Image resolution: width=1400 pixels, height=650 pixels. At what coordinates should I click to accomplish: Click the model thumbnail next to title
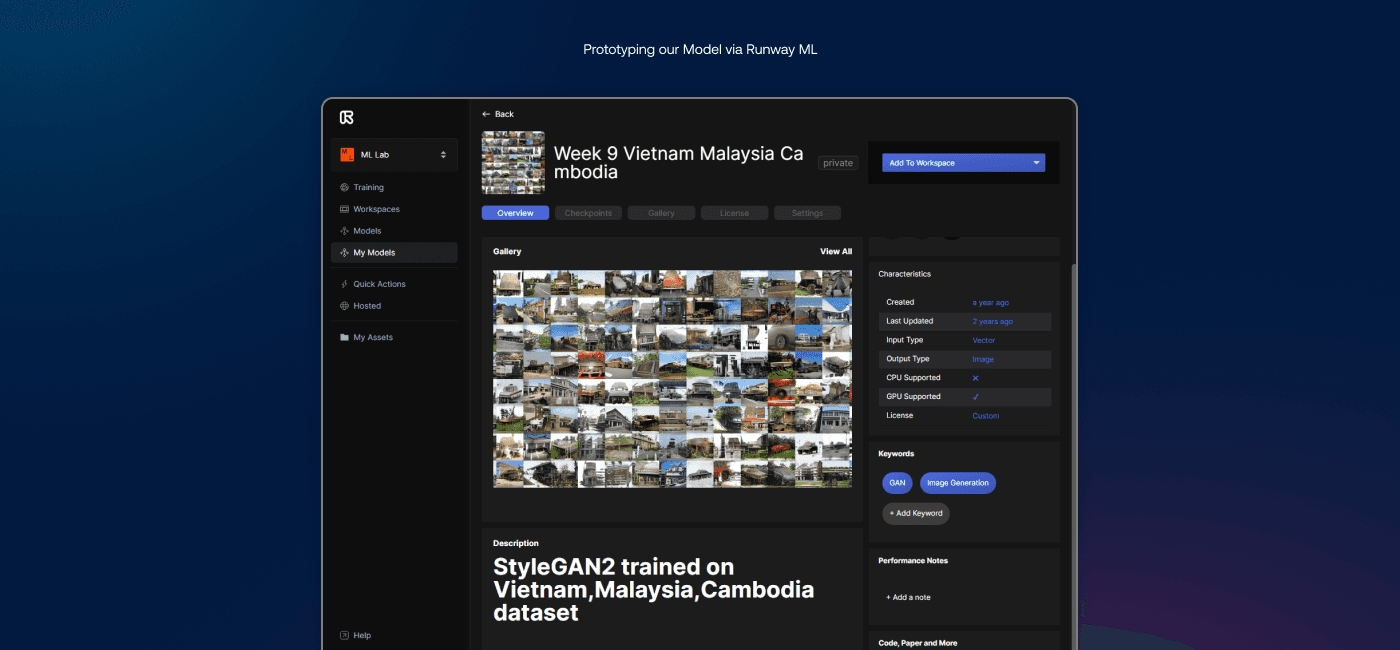tap(513, 162)
